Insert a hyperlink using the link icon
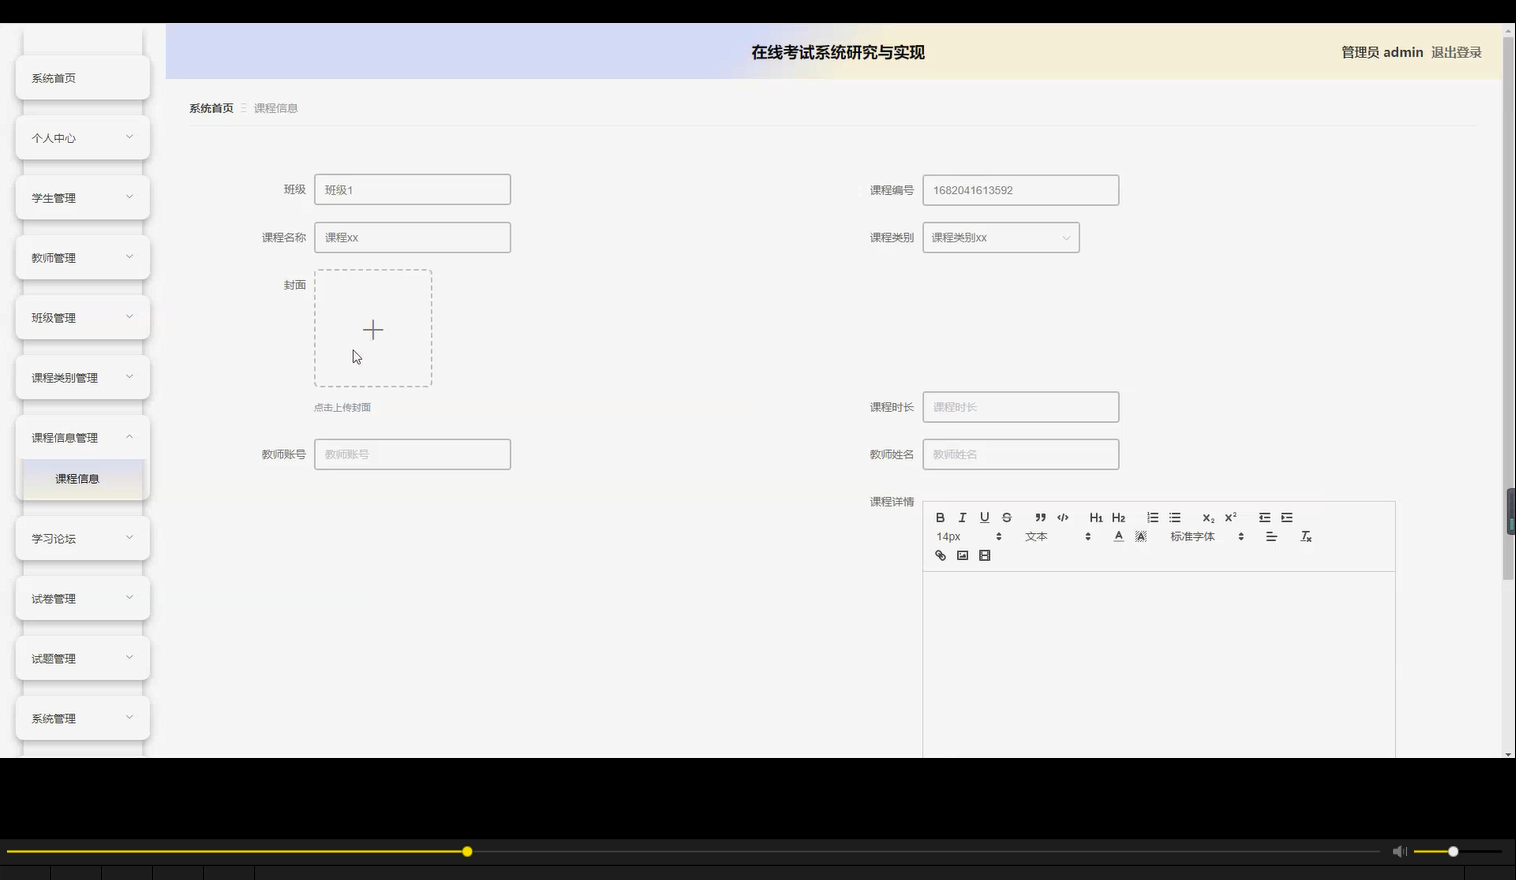Viewport: 1516px width, 880px height. (x=939, y=555)
